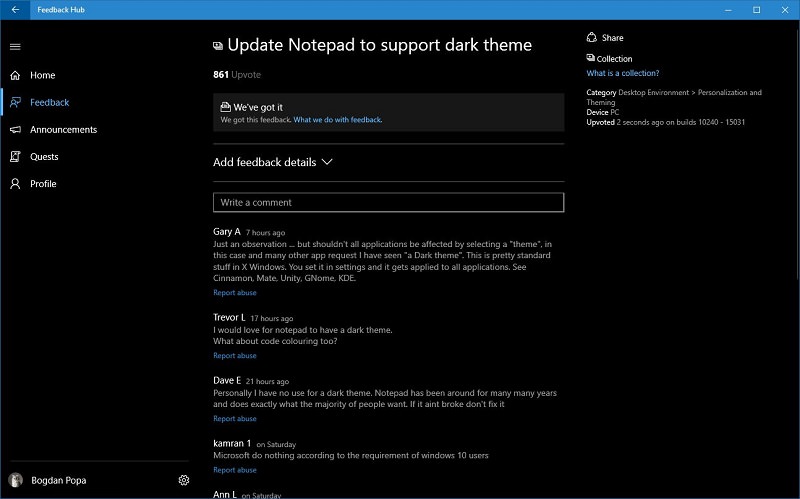The width and height of the screenshot is (800, 499).
Task: Report abuse on Trevor L's comment
Action: pyautogui.click(x=235, y=356)
